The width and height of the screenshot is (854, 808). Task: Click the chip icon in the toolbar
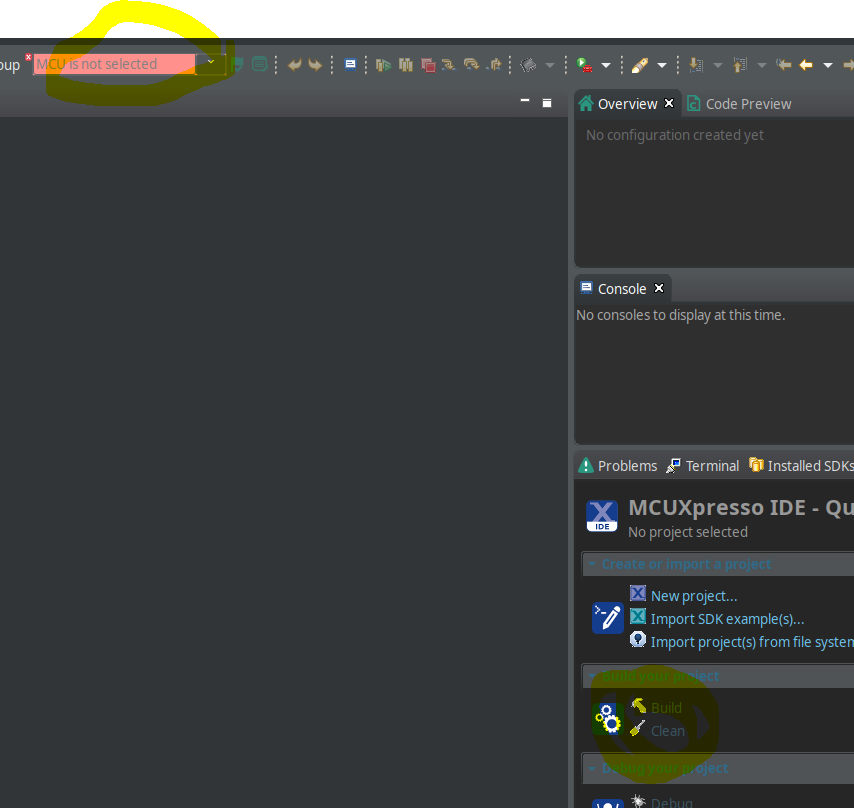coord(528,65)
